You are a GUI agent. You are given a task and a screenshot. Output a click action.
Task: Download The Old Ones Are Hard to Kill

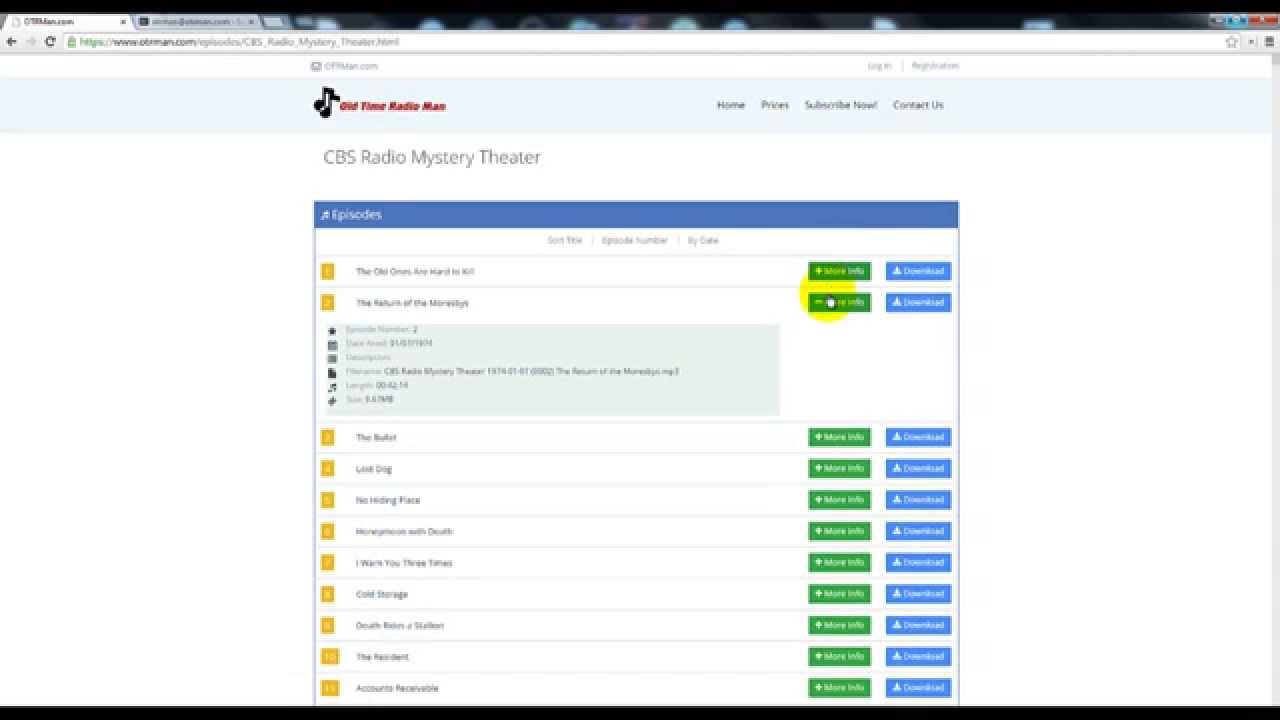pyautogui.click(x=918, y=271)
